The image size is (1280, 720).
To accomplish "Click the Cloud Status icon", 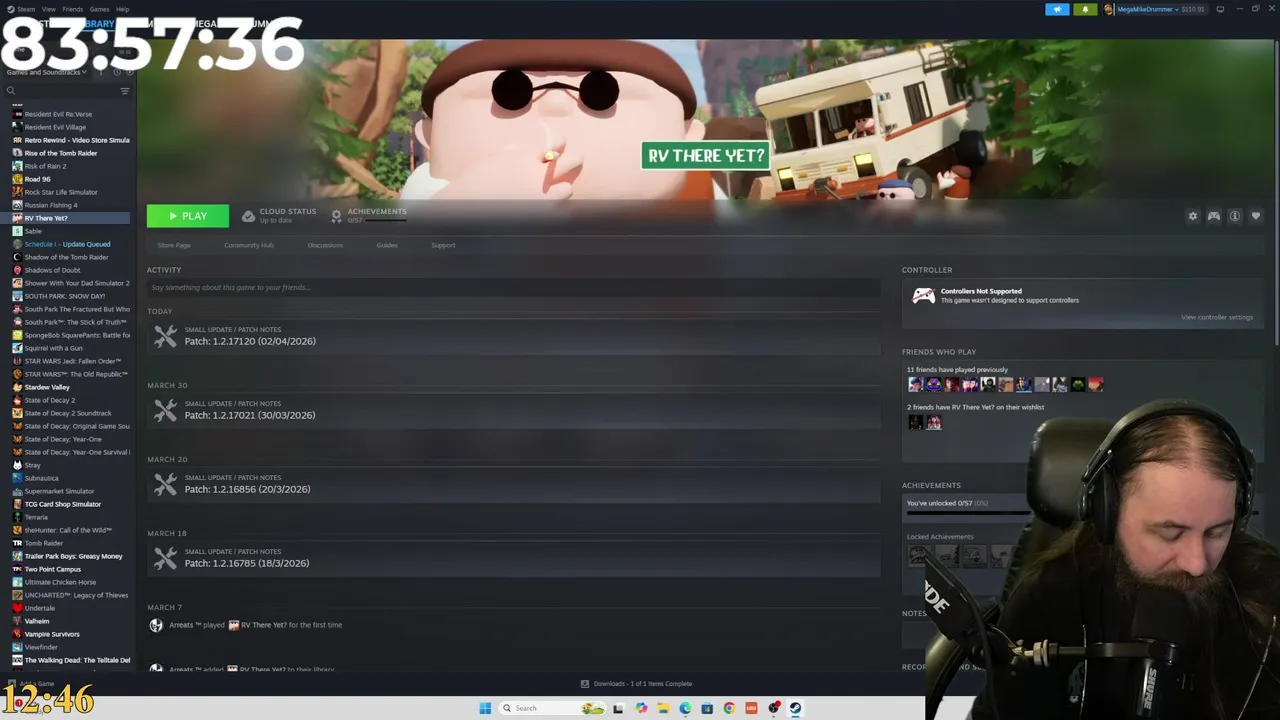I will 248,216.
